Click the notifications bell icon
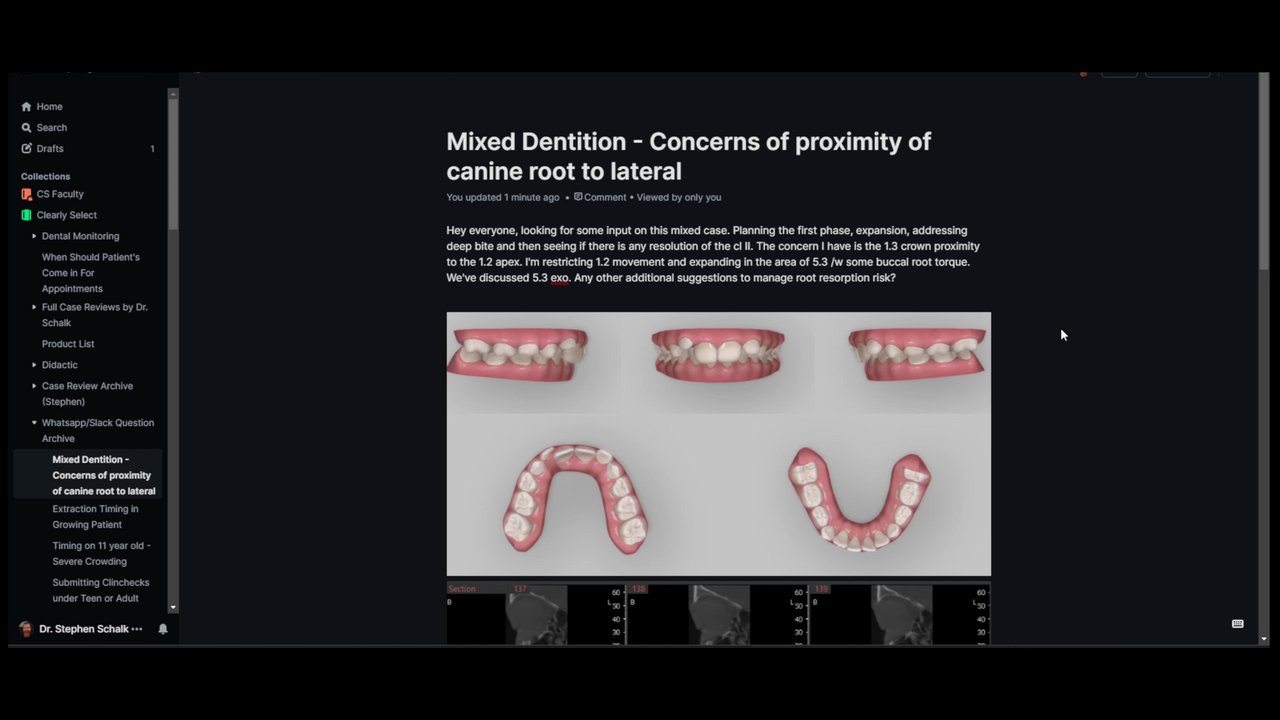The width and height of the screenshot is (1280, 720). click(x=163, y=629)
